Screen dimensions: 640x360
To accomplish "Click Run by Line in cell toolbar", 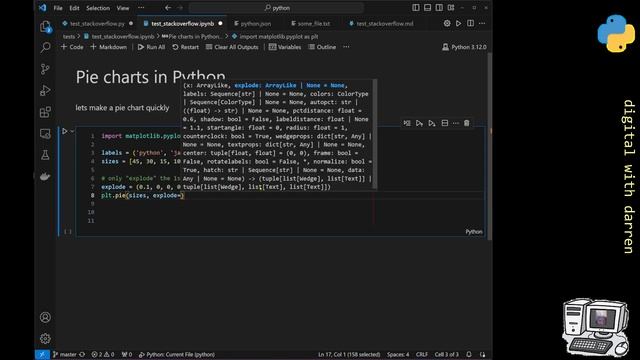I will [407, 123].
